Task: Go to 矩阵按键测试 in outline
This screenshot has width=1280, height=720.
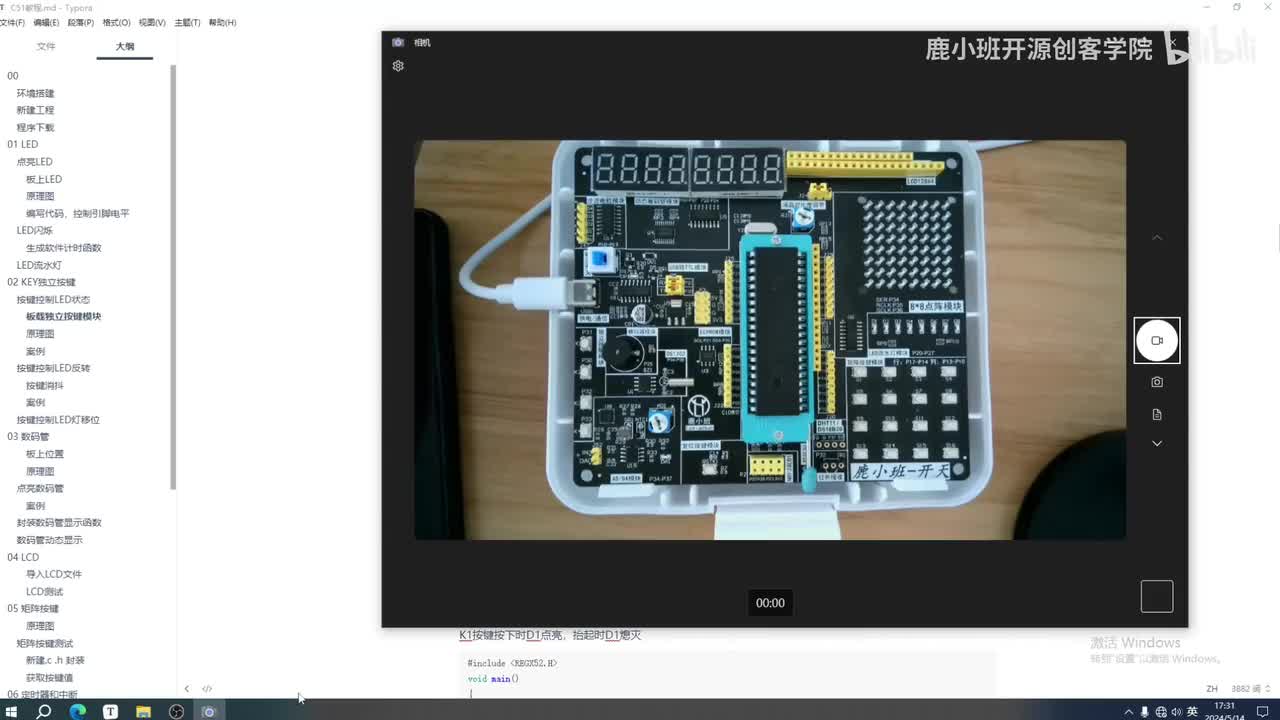Action: (x=45, y=643)
